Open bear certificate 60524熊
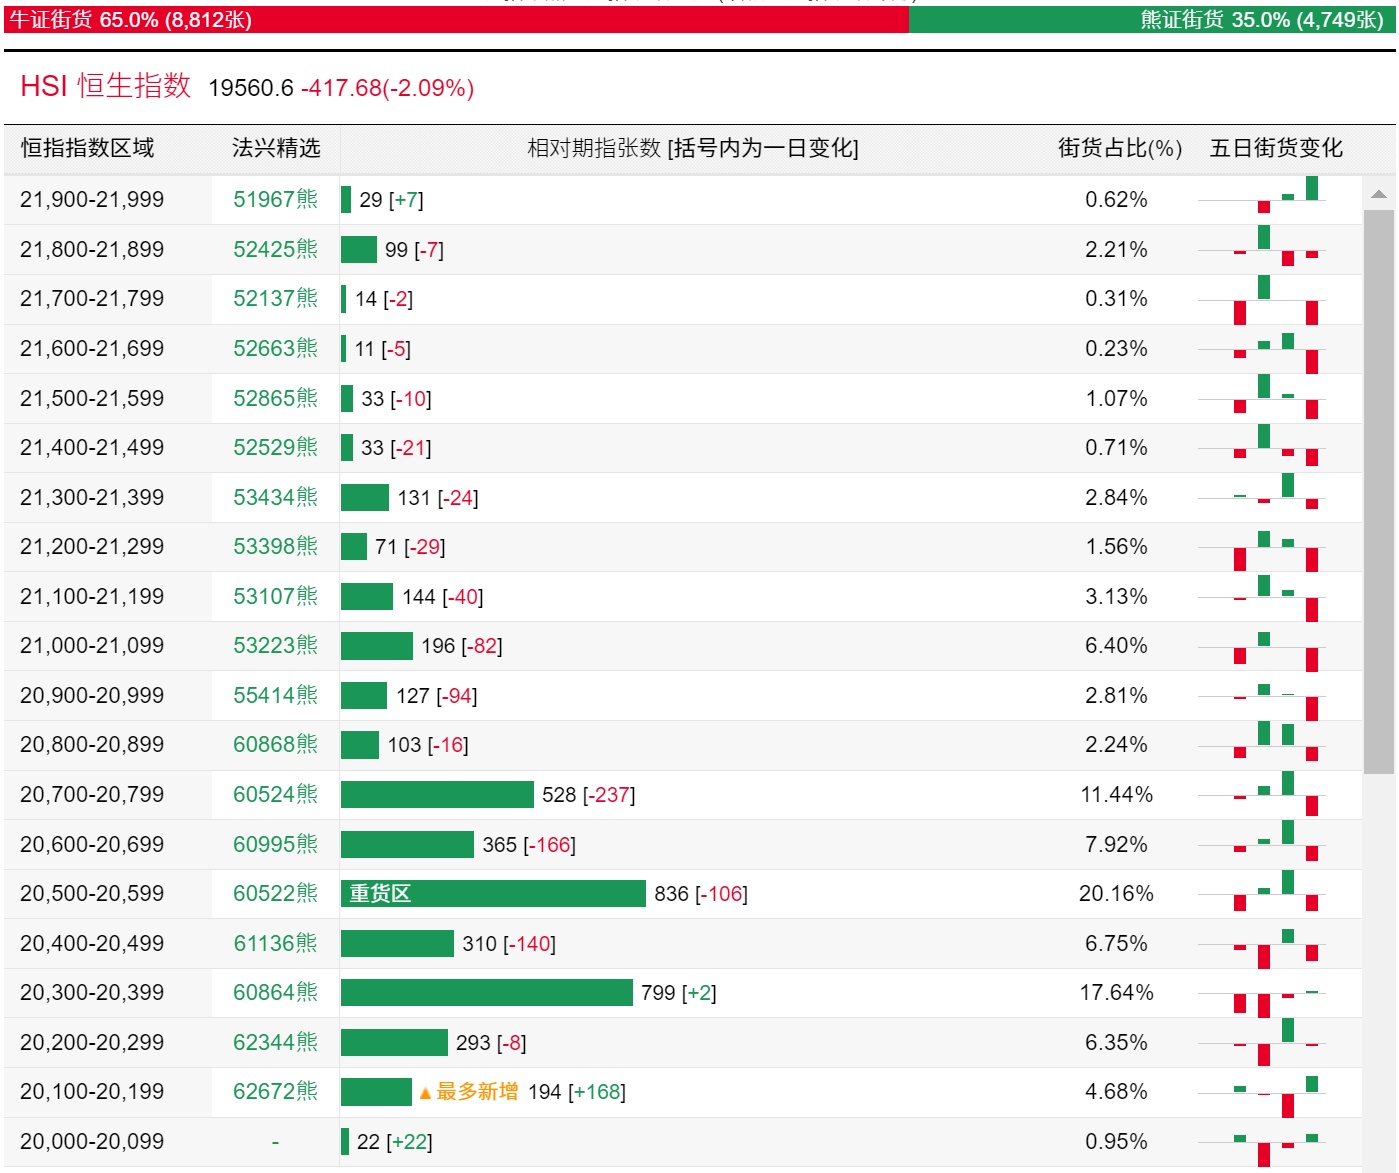The height and width of the screenshot is (1173, 1399). coord(275,794)
